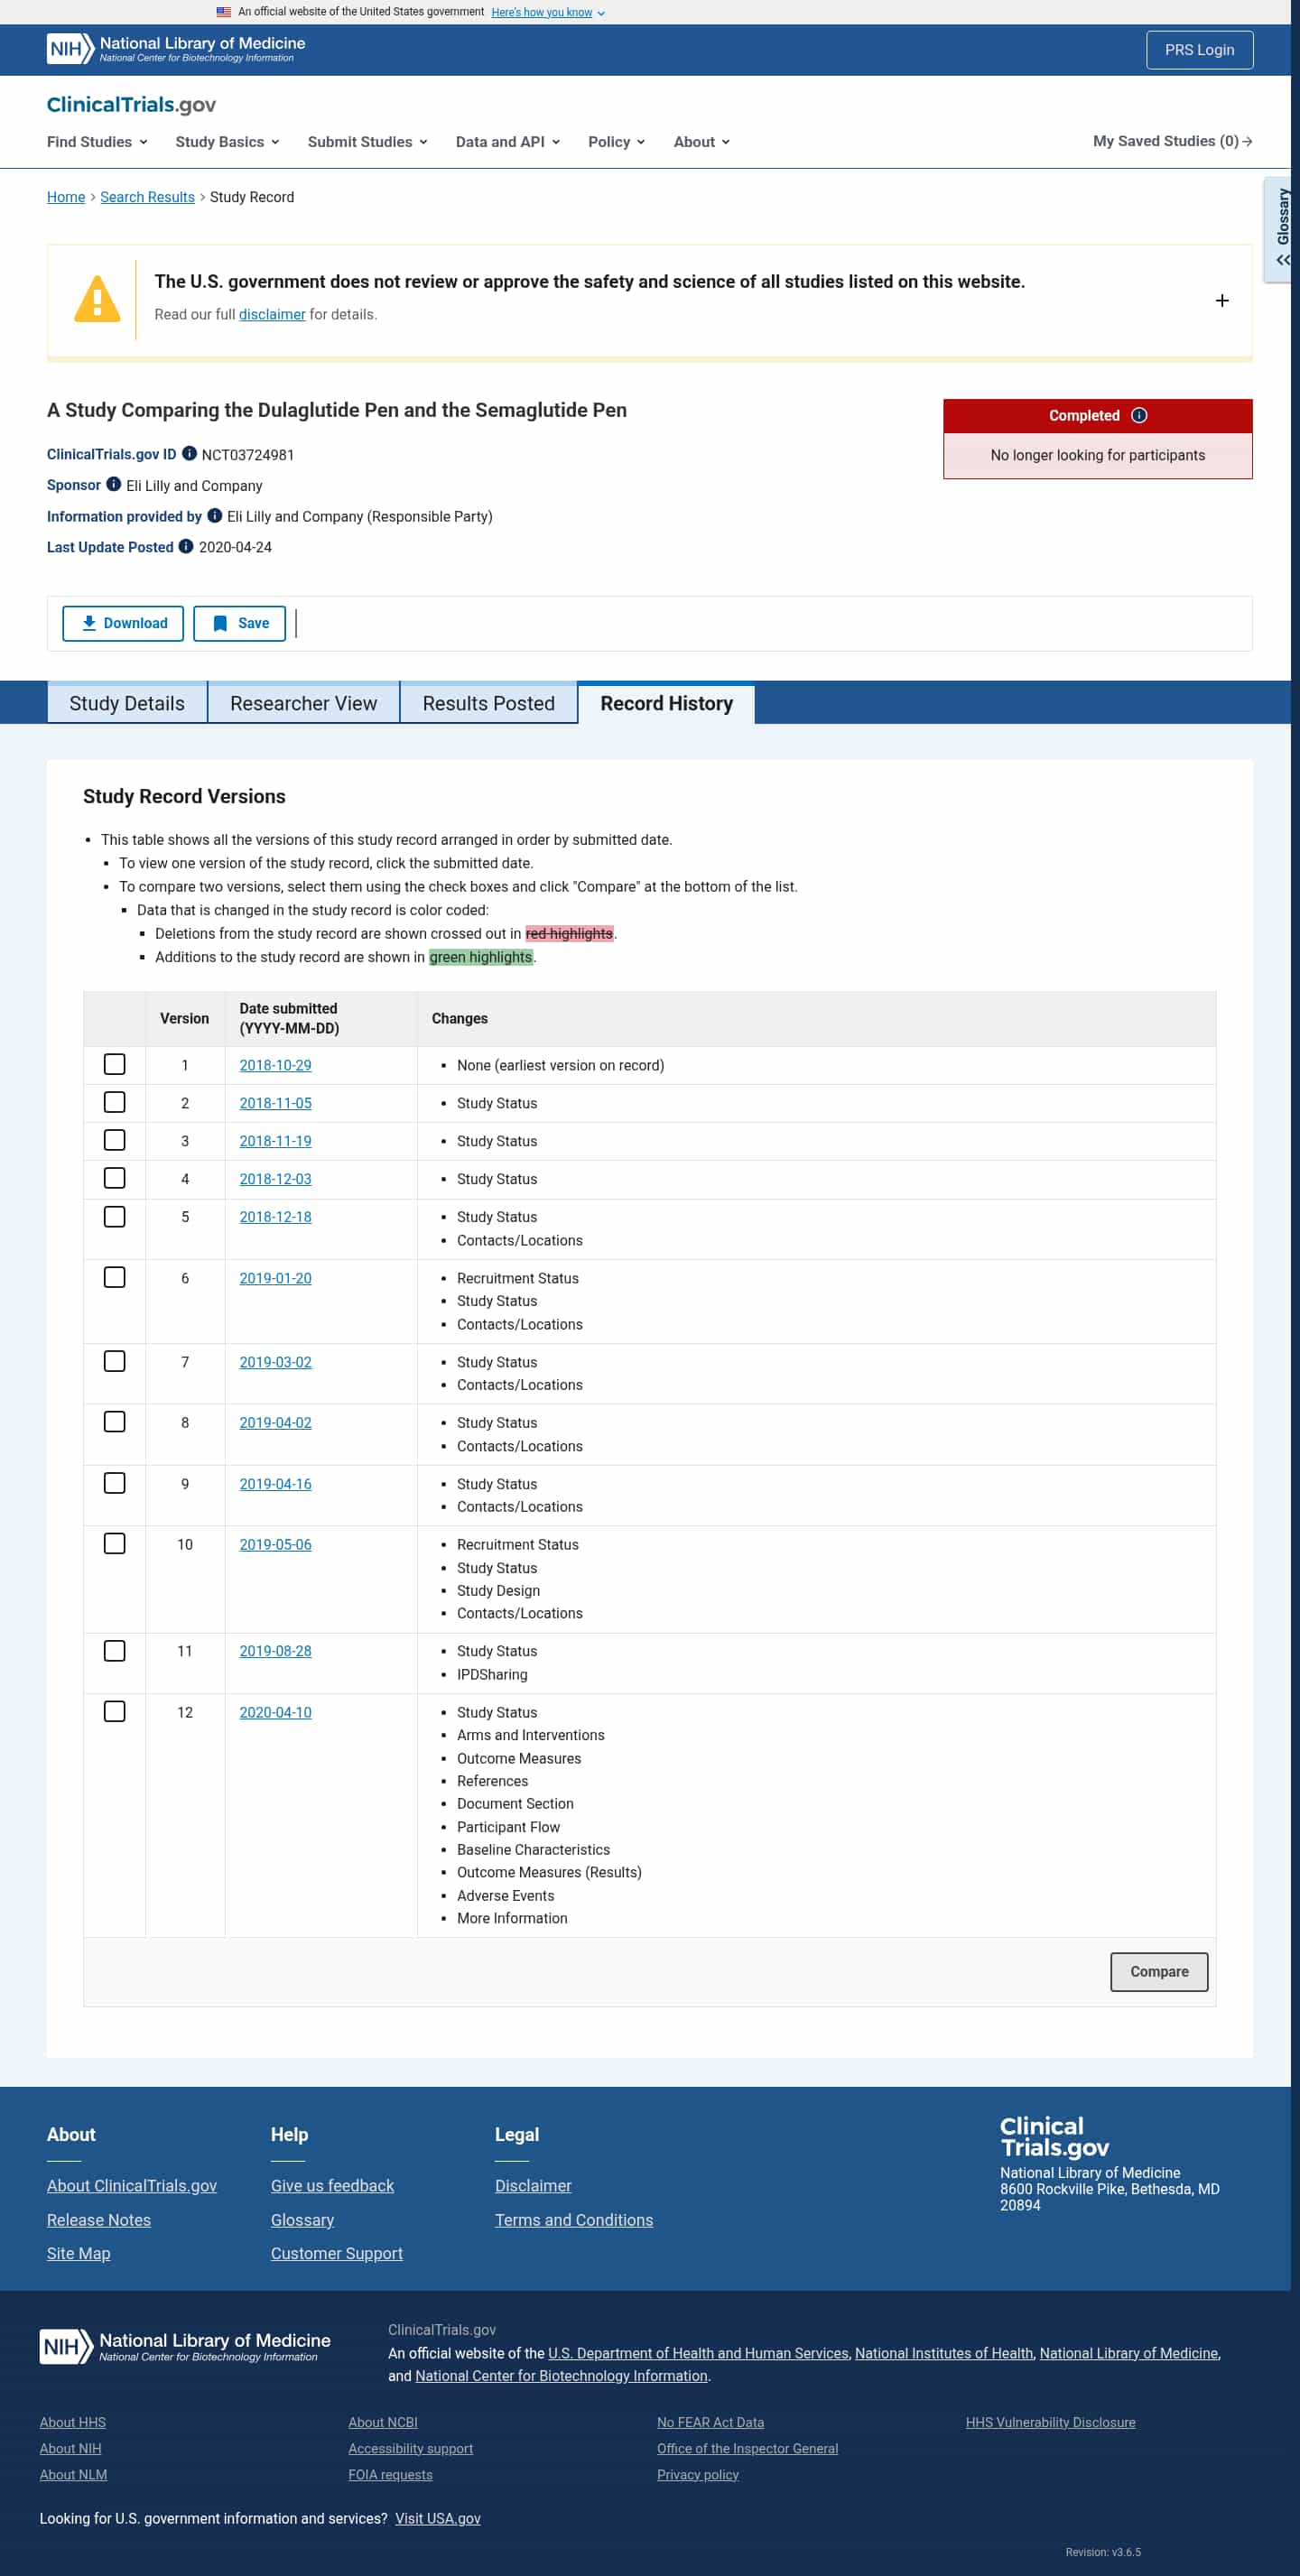Select the Record History tab
Image resolution: width=1300 pixels, height=2576 pixels.
click(666, 703)
